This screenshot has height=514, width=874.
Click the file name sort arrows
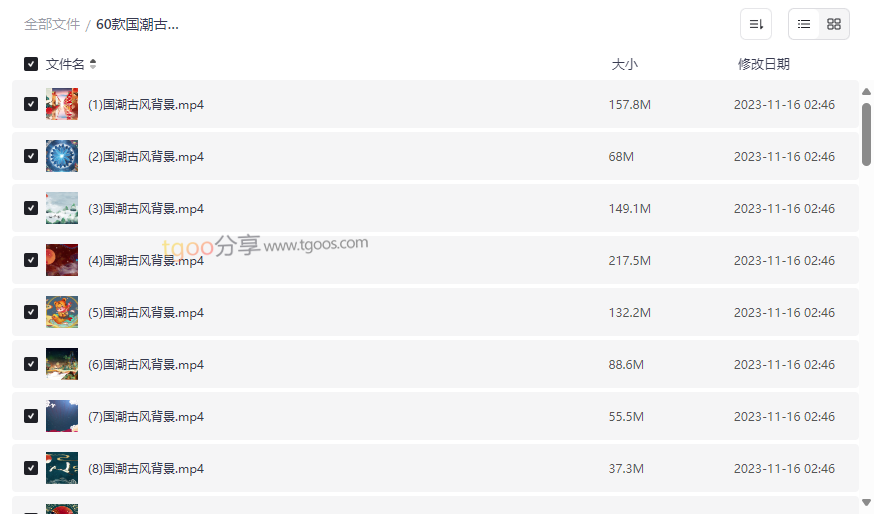click(x=93, y=64)
